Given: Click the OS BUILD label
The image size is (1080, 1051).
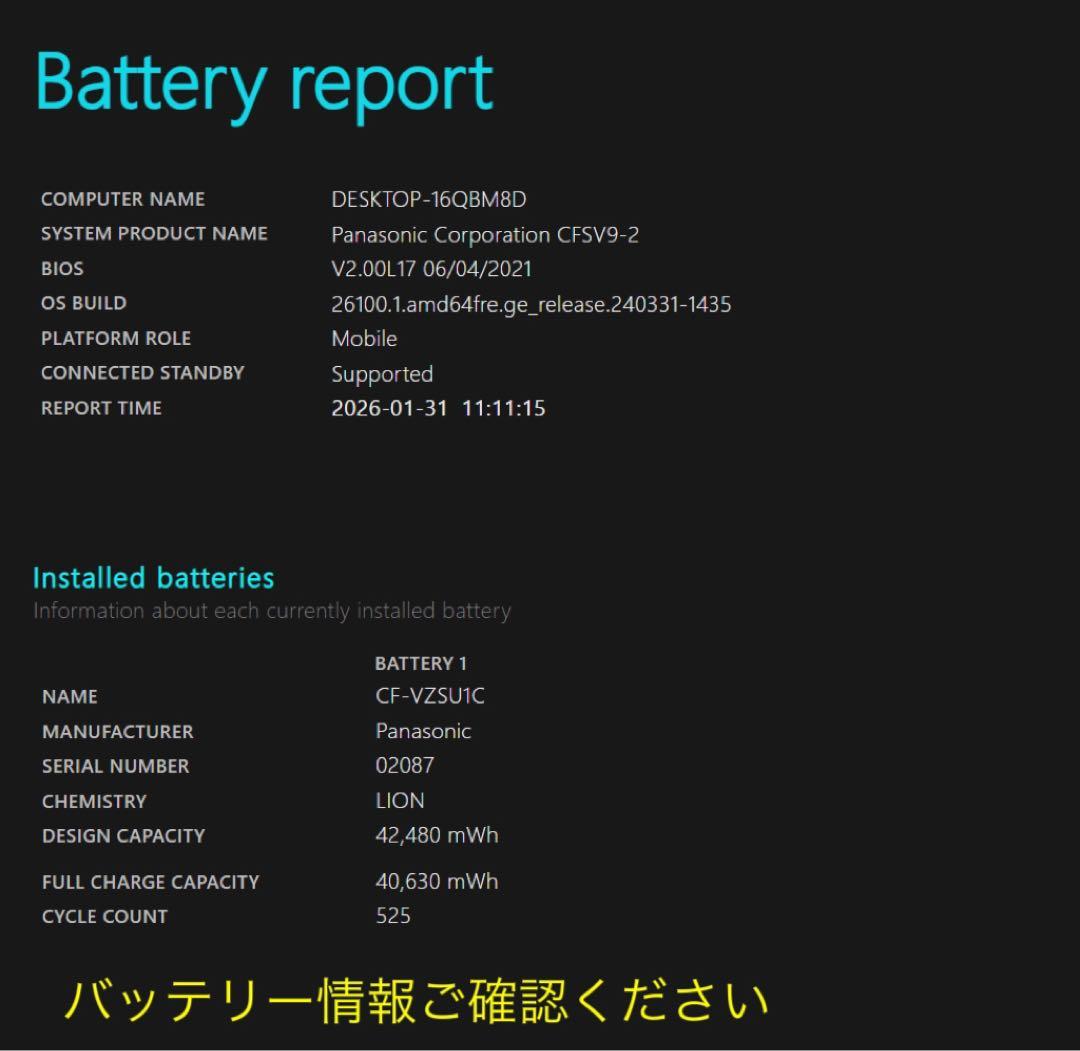Looking at the screenshot, I should (x=84, y=302).
